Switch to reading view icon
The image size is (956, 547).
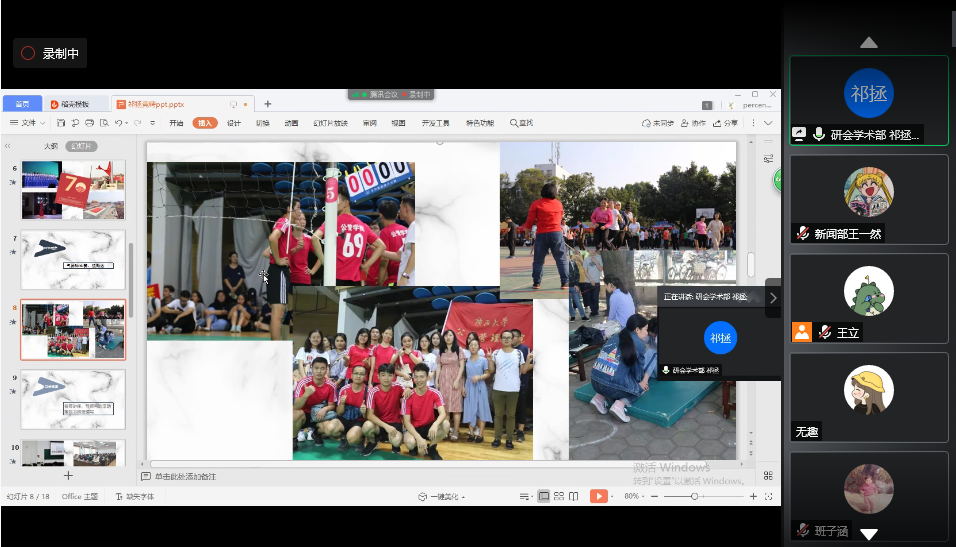click(574, 496)
